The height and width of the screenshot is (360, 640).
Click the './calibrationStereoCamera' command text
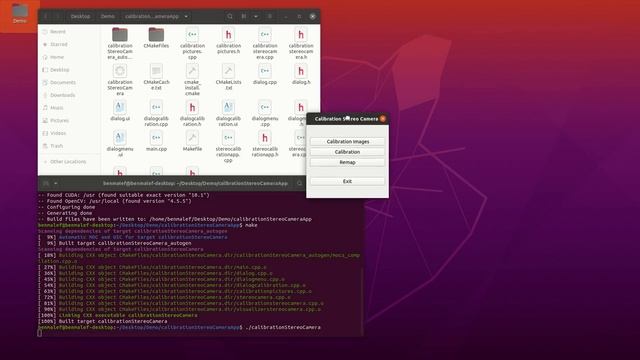tap(282, 327)
